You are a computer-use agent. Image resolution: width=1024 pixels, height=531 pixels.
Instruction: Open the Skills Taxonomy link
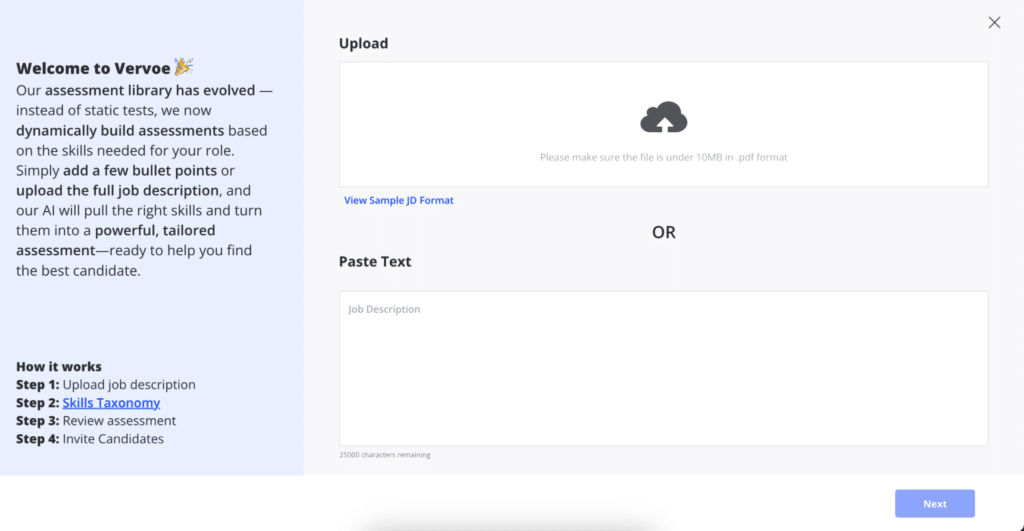111,403
